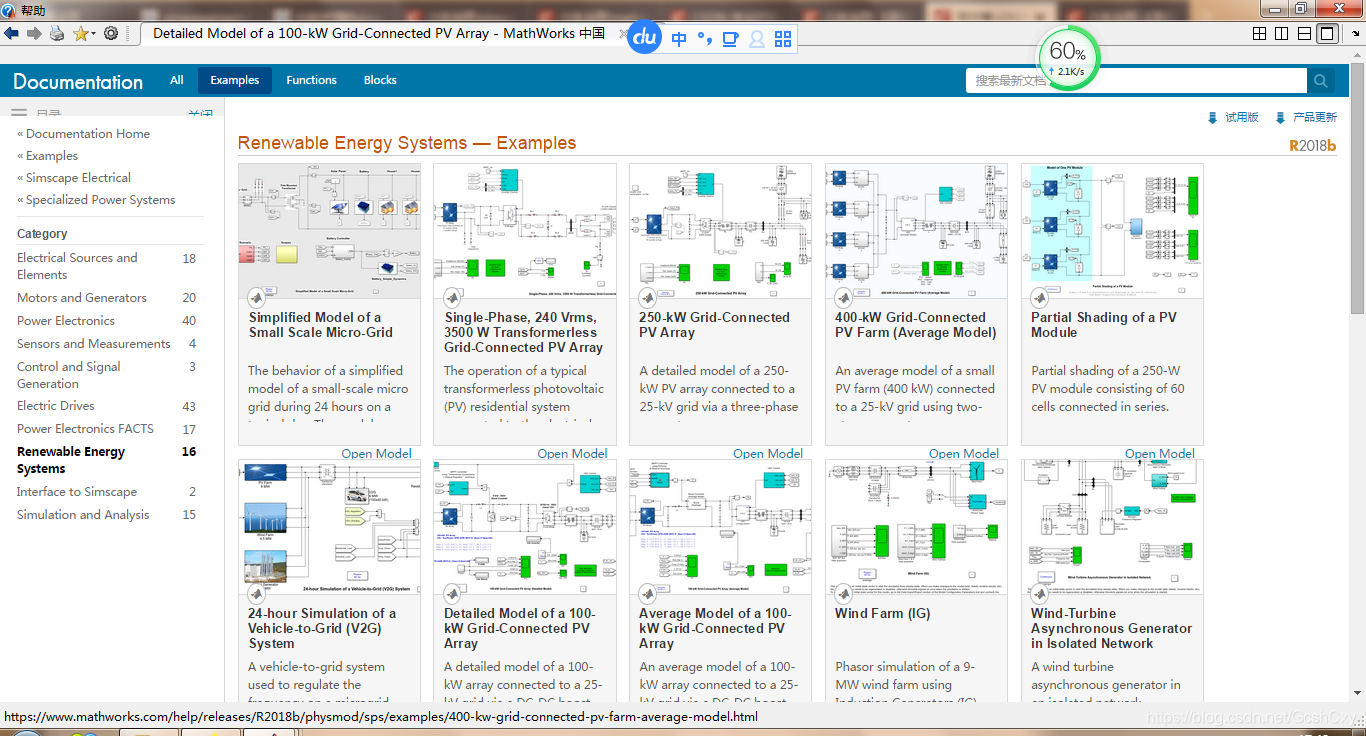Open Single-Phase 240 Vrms PV Array thumbnail
Screen dimensions: 1366x736
point(525,231)
